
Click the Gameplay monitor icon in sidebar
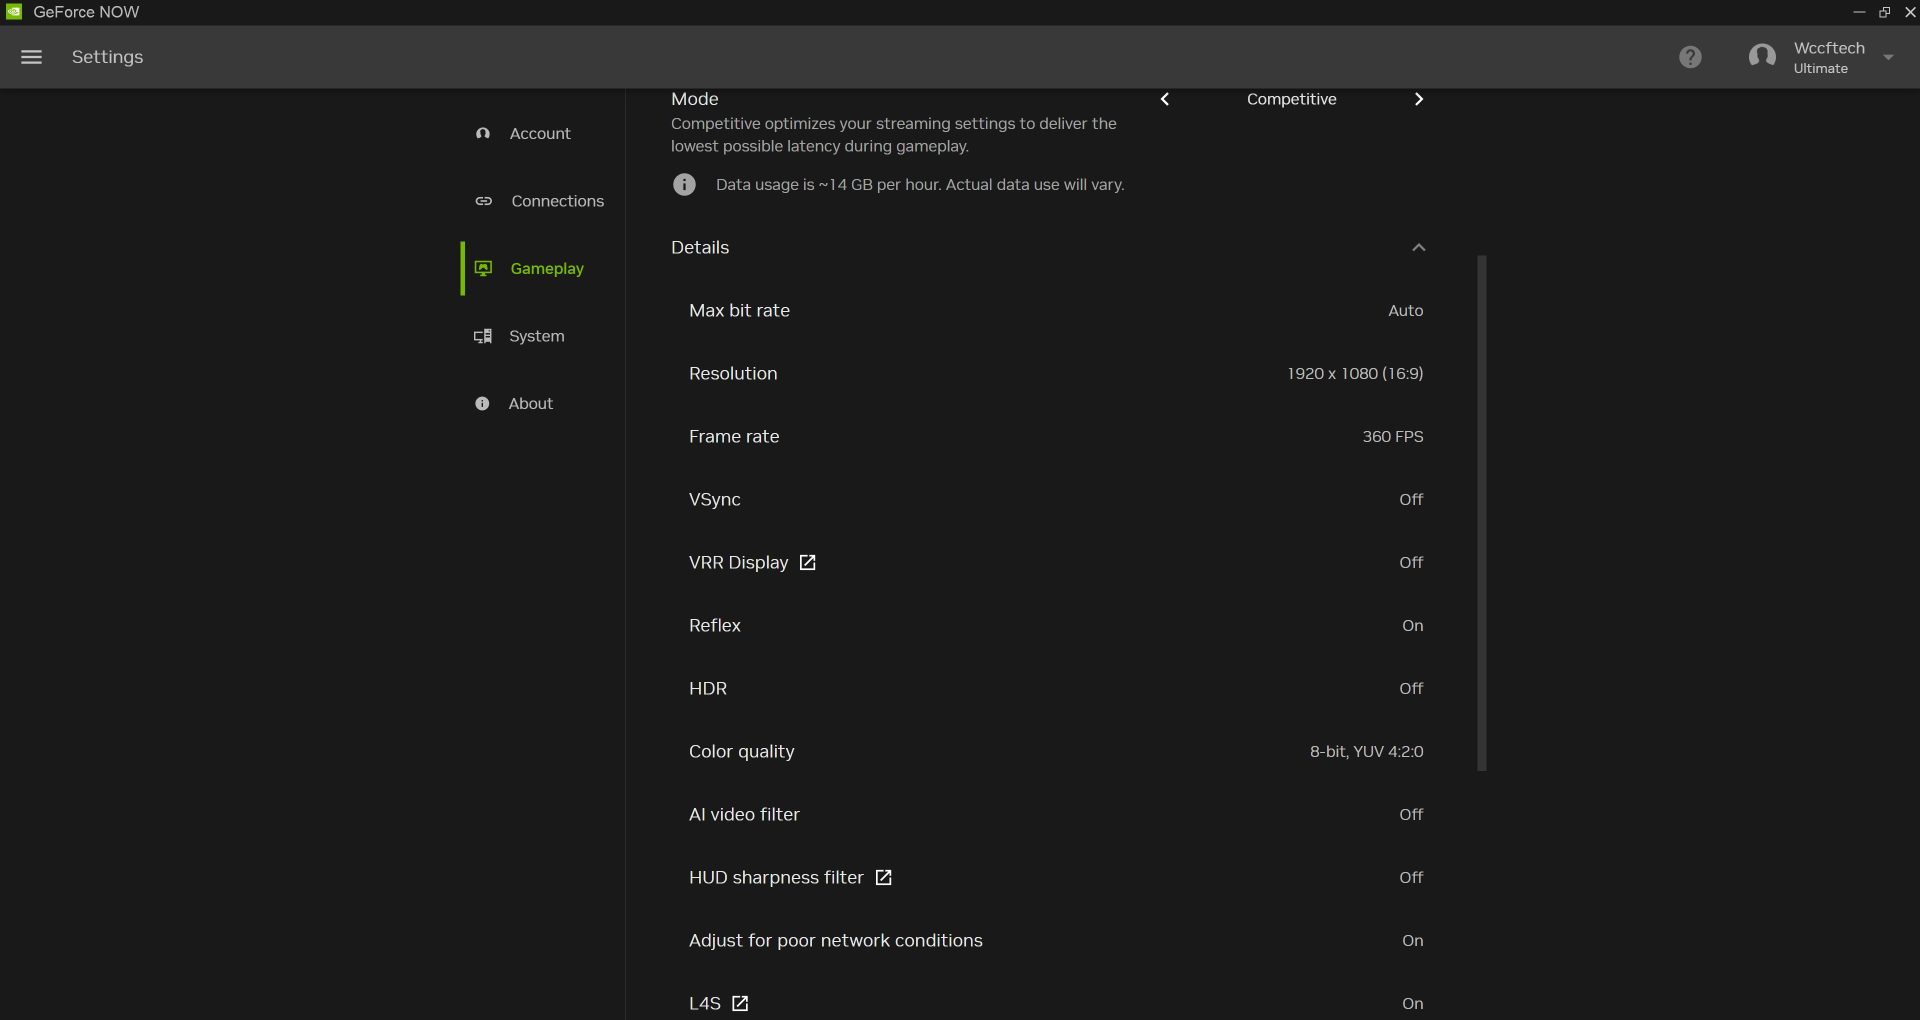point(483,268)
